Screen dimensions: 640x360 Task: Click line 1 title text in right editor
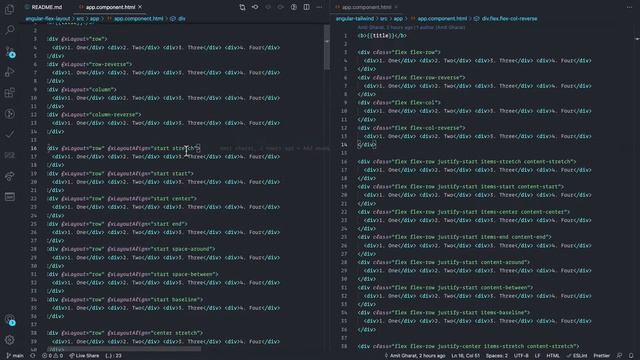coord(381,36)
